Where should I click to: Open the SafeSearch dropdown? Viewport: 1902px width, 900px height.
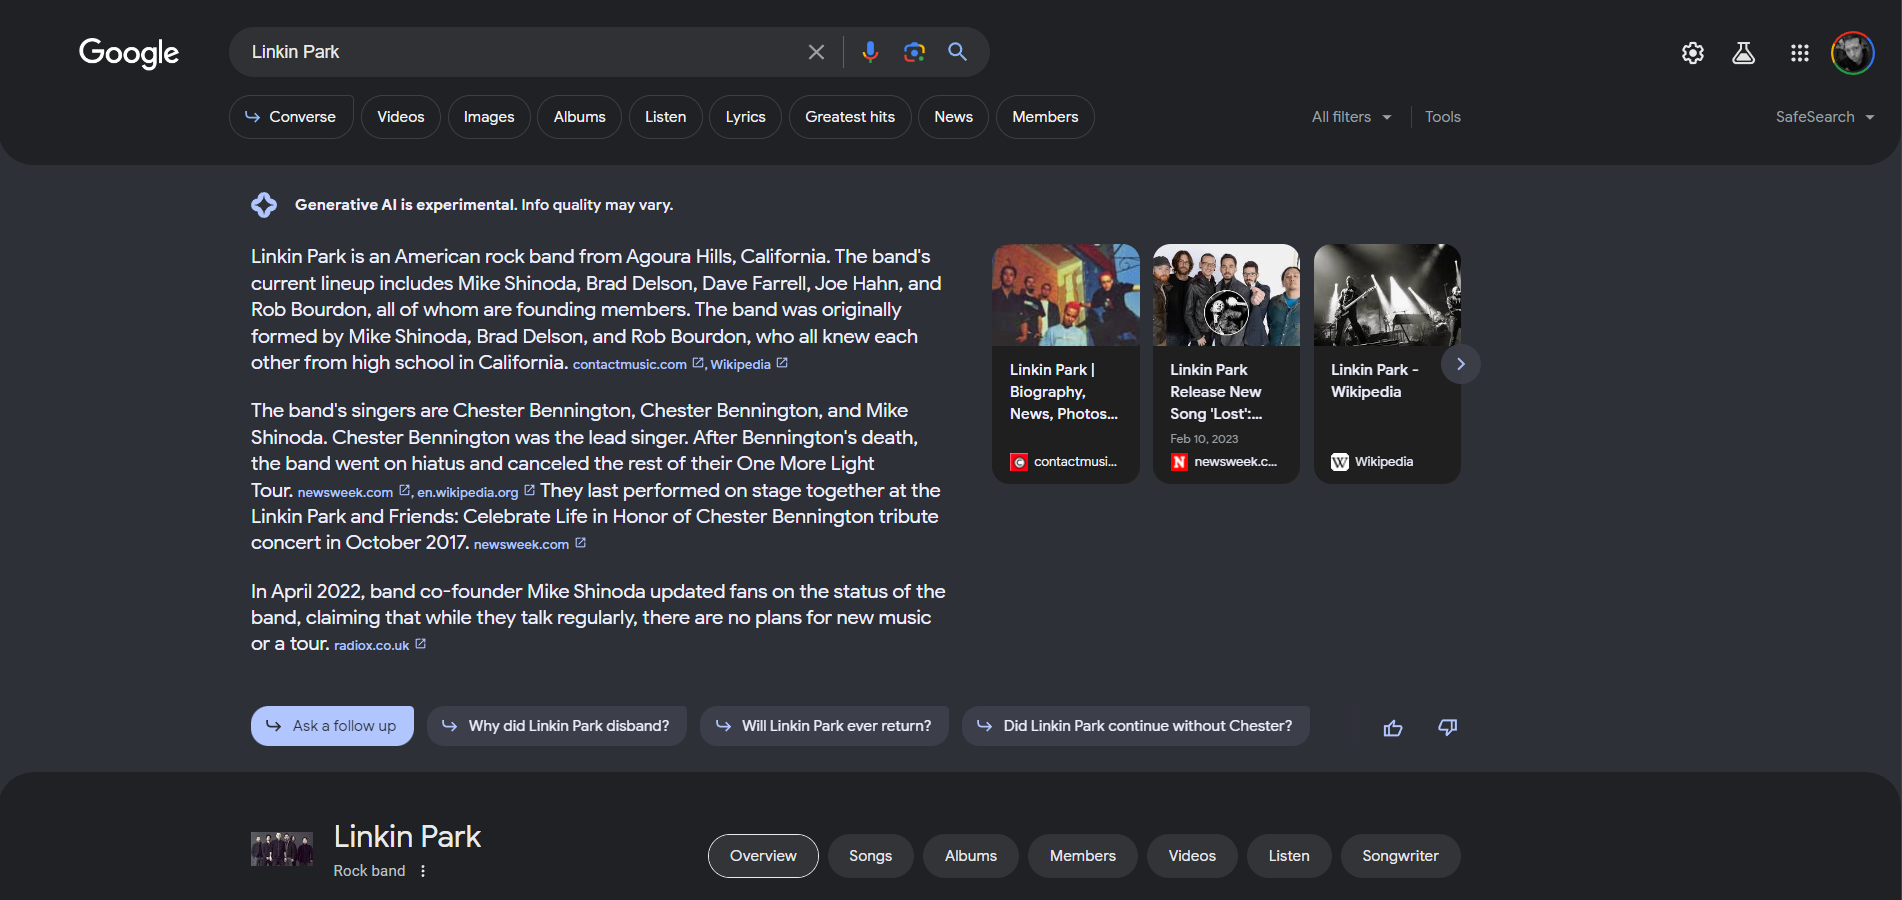(1824, 117)
